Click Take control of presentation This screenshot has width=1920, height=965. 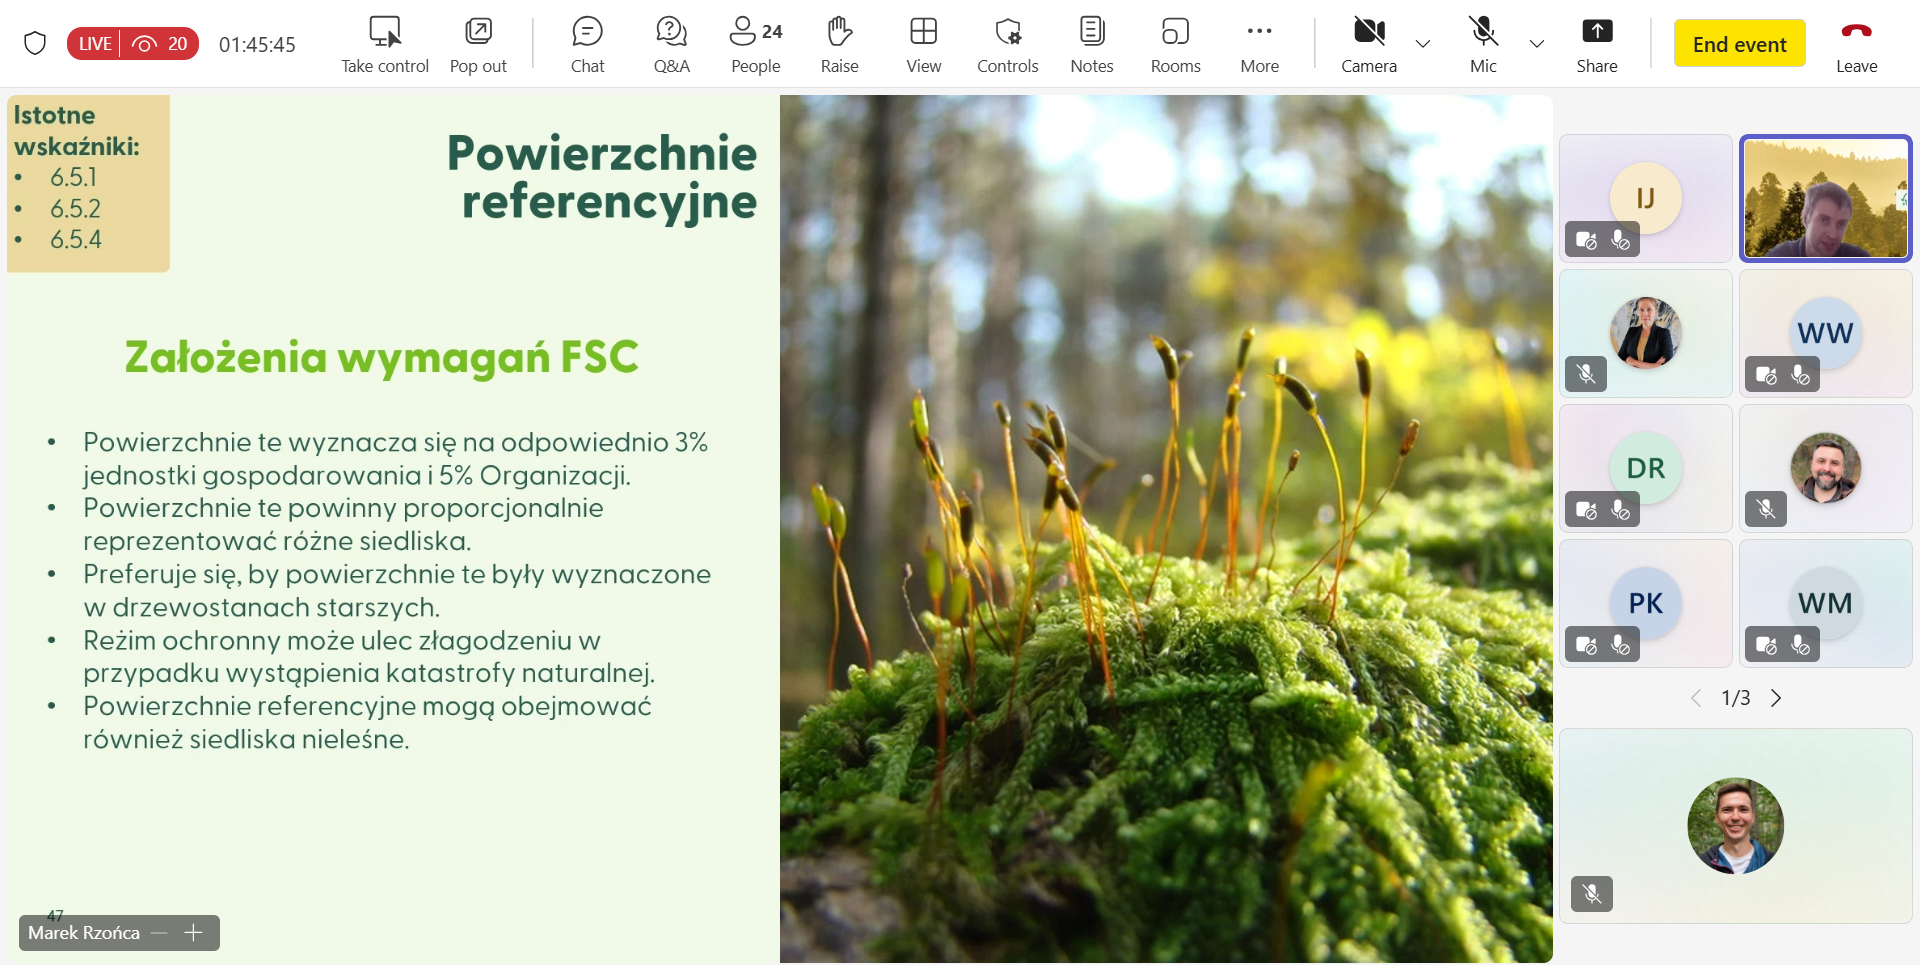[385, 44]
